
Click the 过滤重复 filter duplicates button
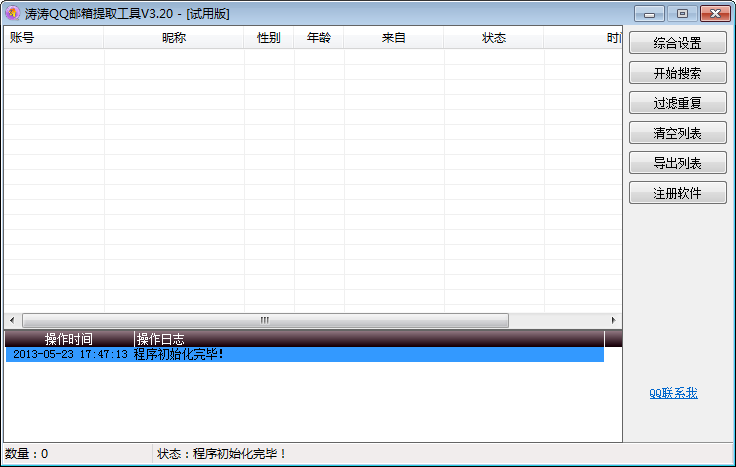pos(677,103)
